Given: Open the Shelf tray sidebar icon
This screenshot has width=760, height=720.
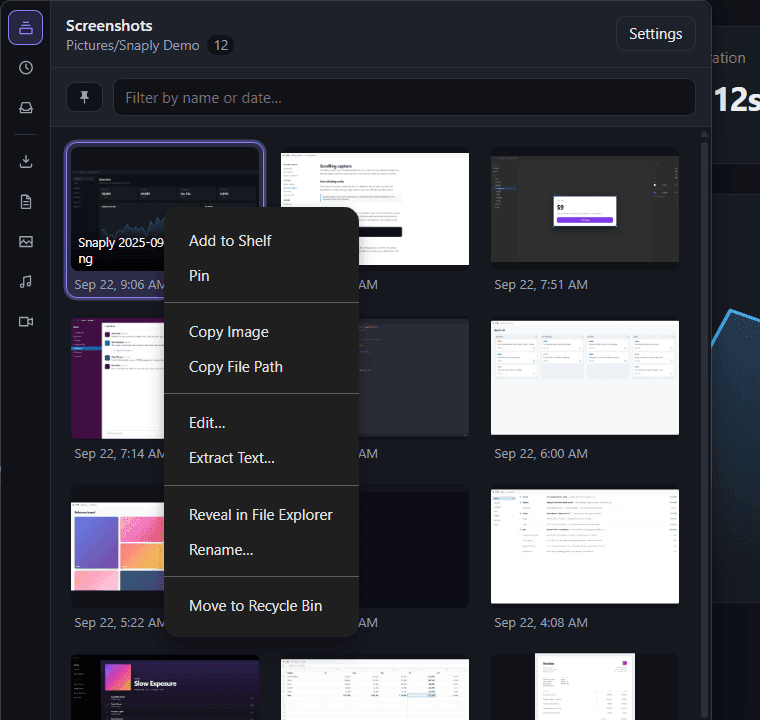Looking at the screenshot, I should [26, 28].
